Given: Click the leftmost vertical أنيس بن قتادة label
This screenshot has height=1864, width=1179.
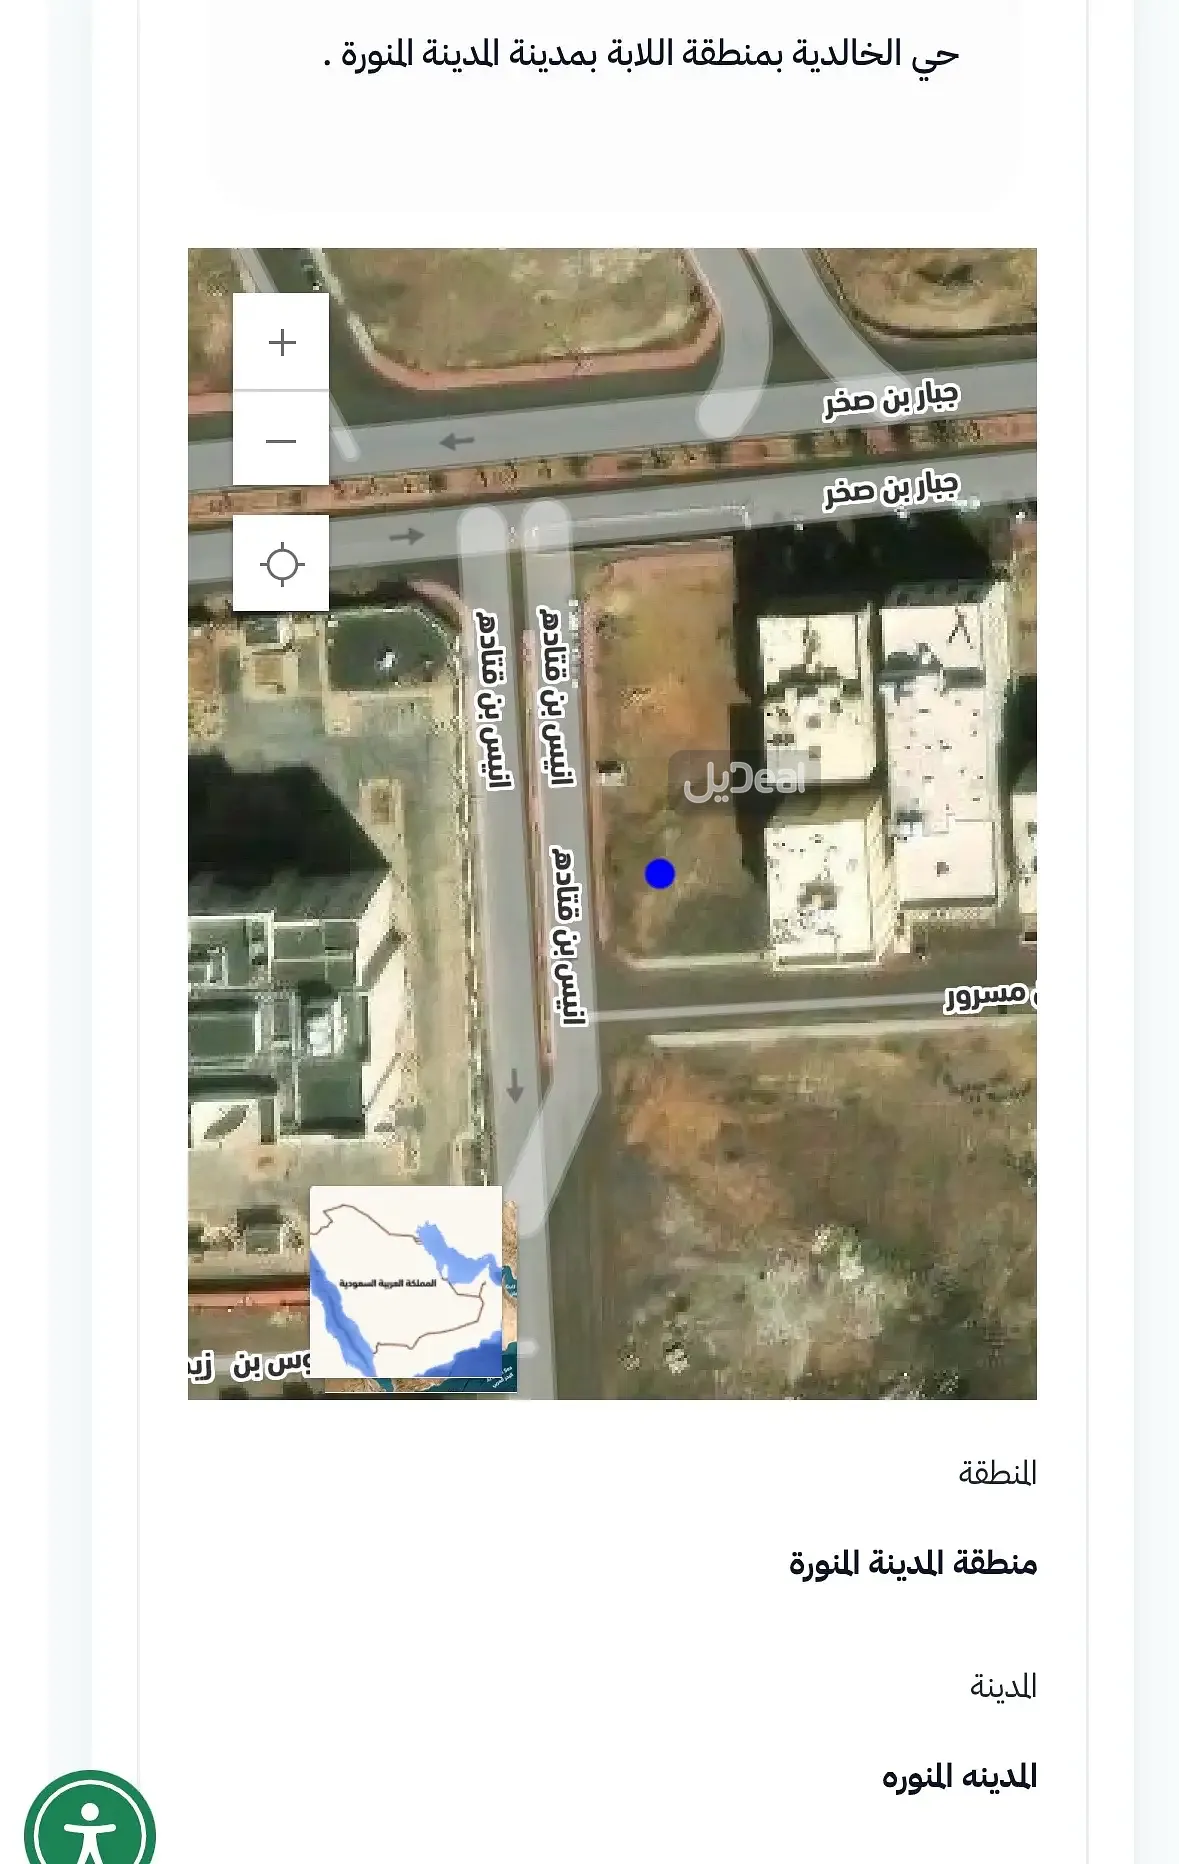Looking at the screenshot, I should (493, 699).
